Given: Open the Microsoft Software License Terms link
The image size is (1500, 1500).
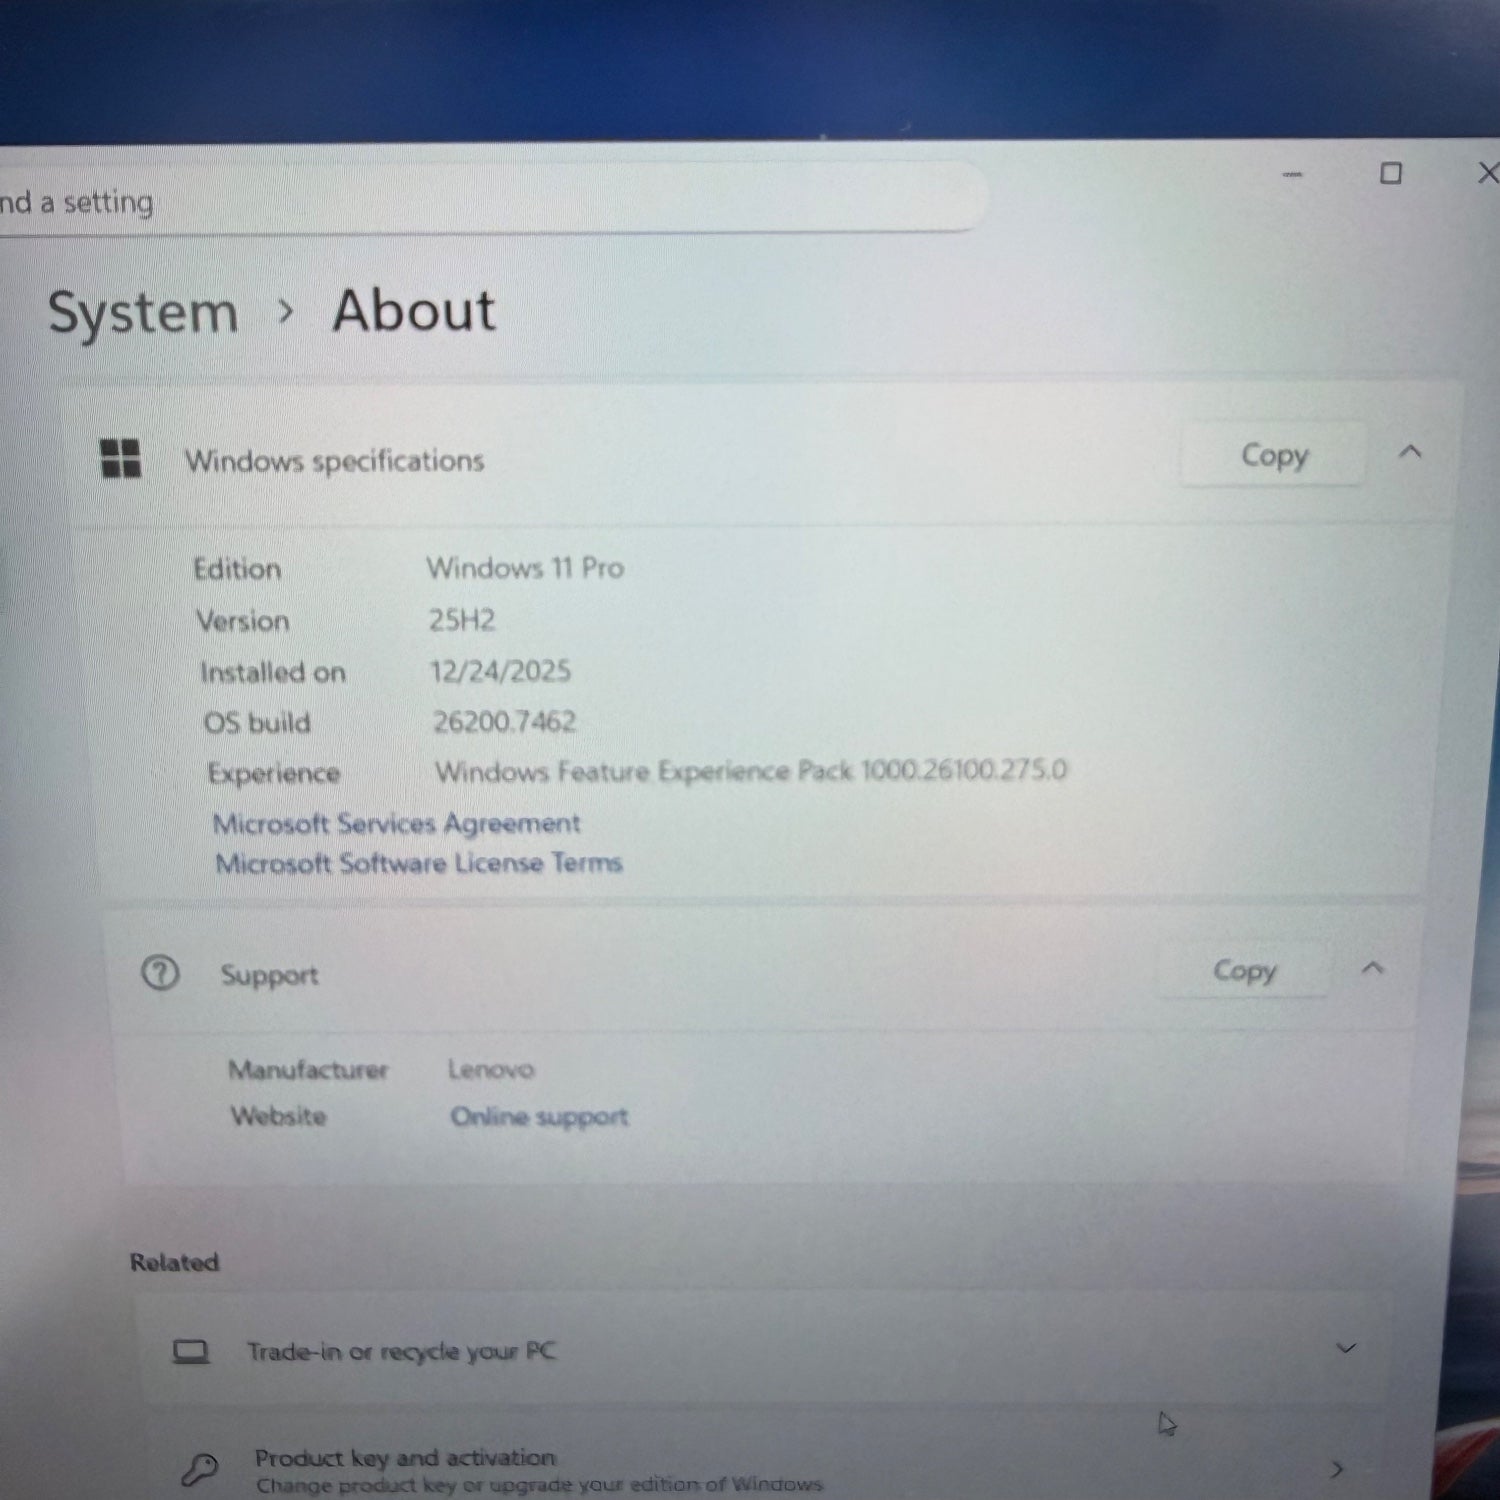Looking at the screenshot, I should pyautogui.click(x=419, y=863).
